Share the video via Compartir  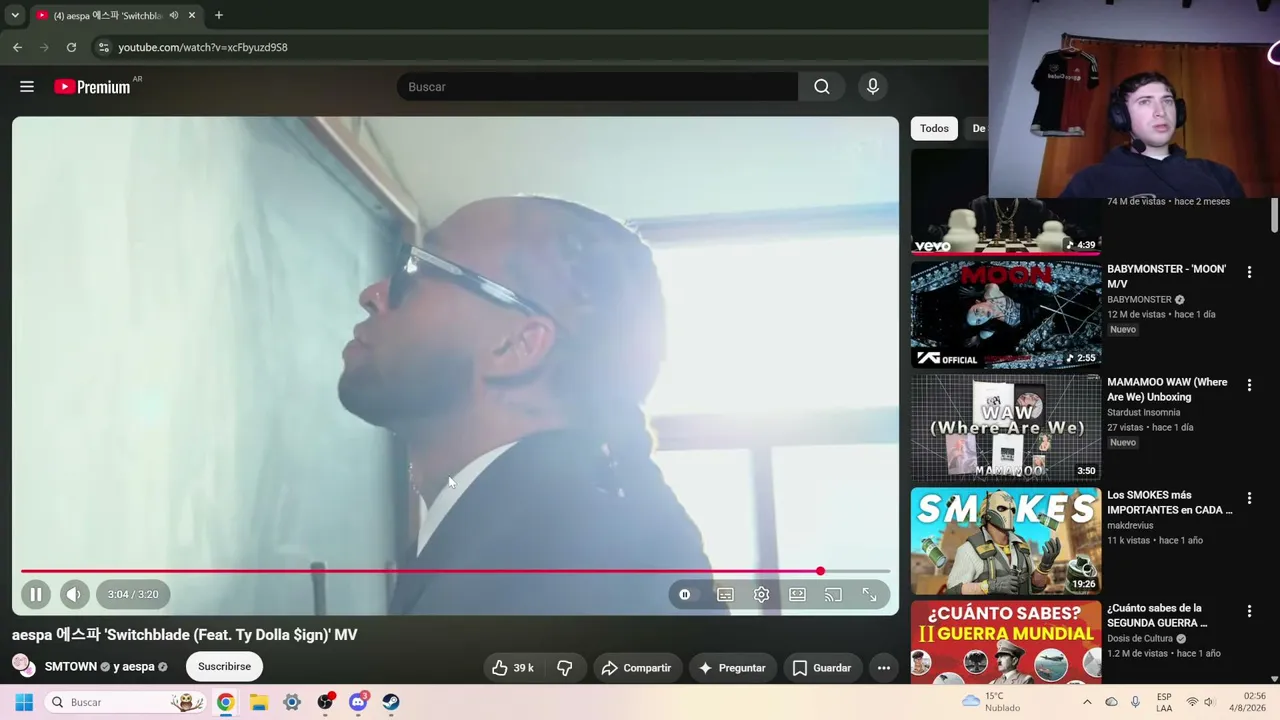(x=638, y=668)
